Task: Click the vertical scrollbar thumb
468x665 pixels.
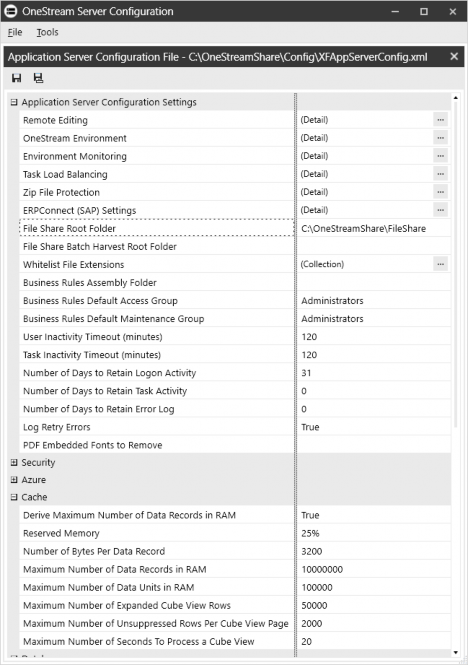Action: [x=456, y=265]
